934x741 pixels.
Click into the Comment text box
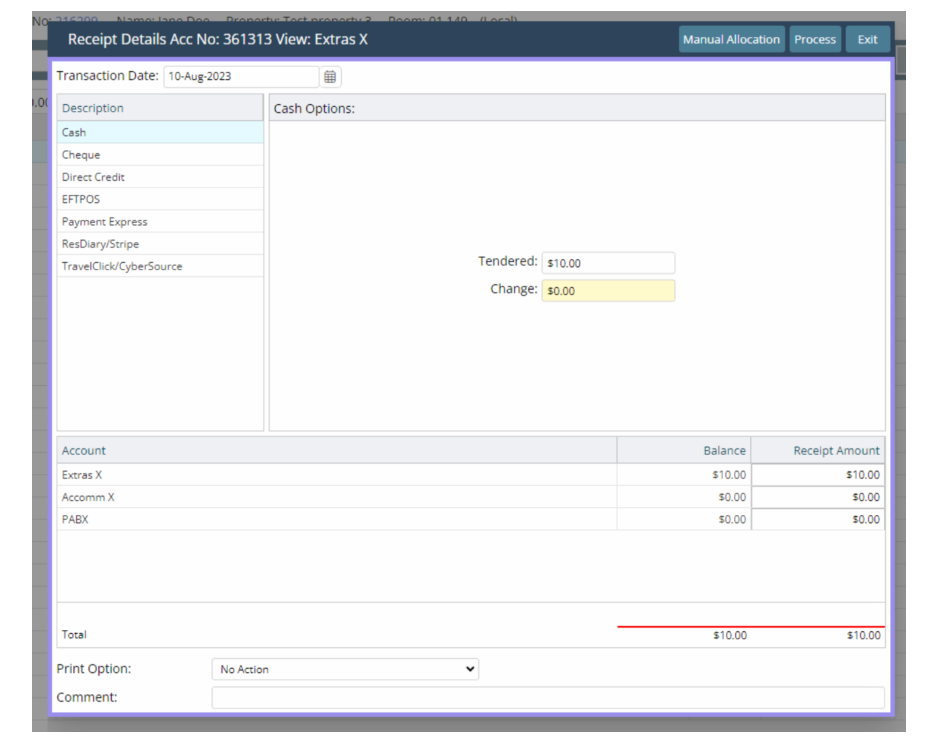click(547, 697)
